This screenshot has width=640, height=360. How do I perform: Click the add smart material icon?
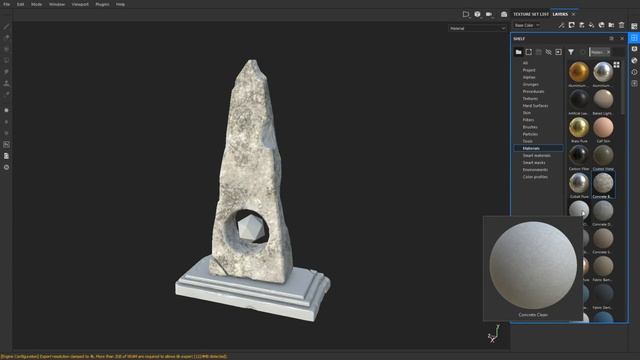(601, 25)
